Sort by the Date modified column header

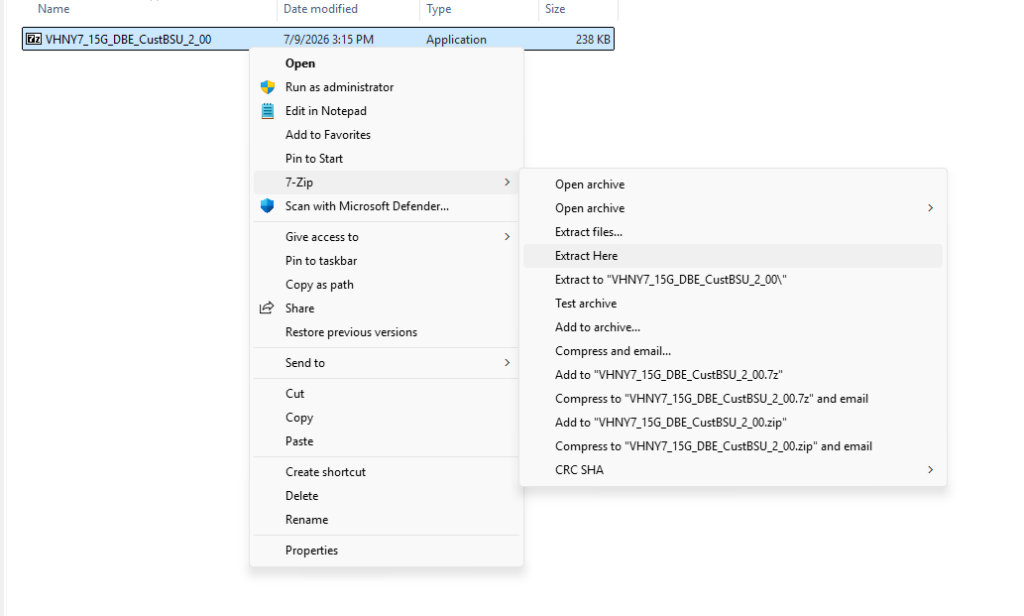320,9
